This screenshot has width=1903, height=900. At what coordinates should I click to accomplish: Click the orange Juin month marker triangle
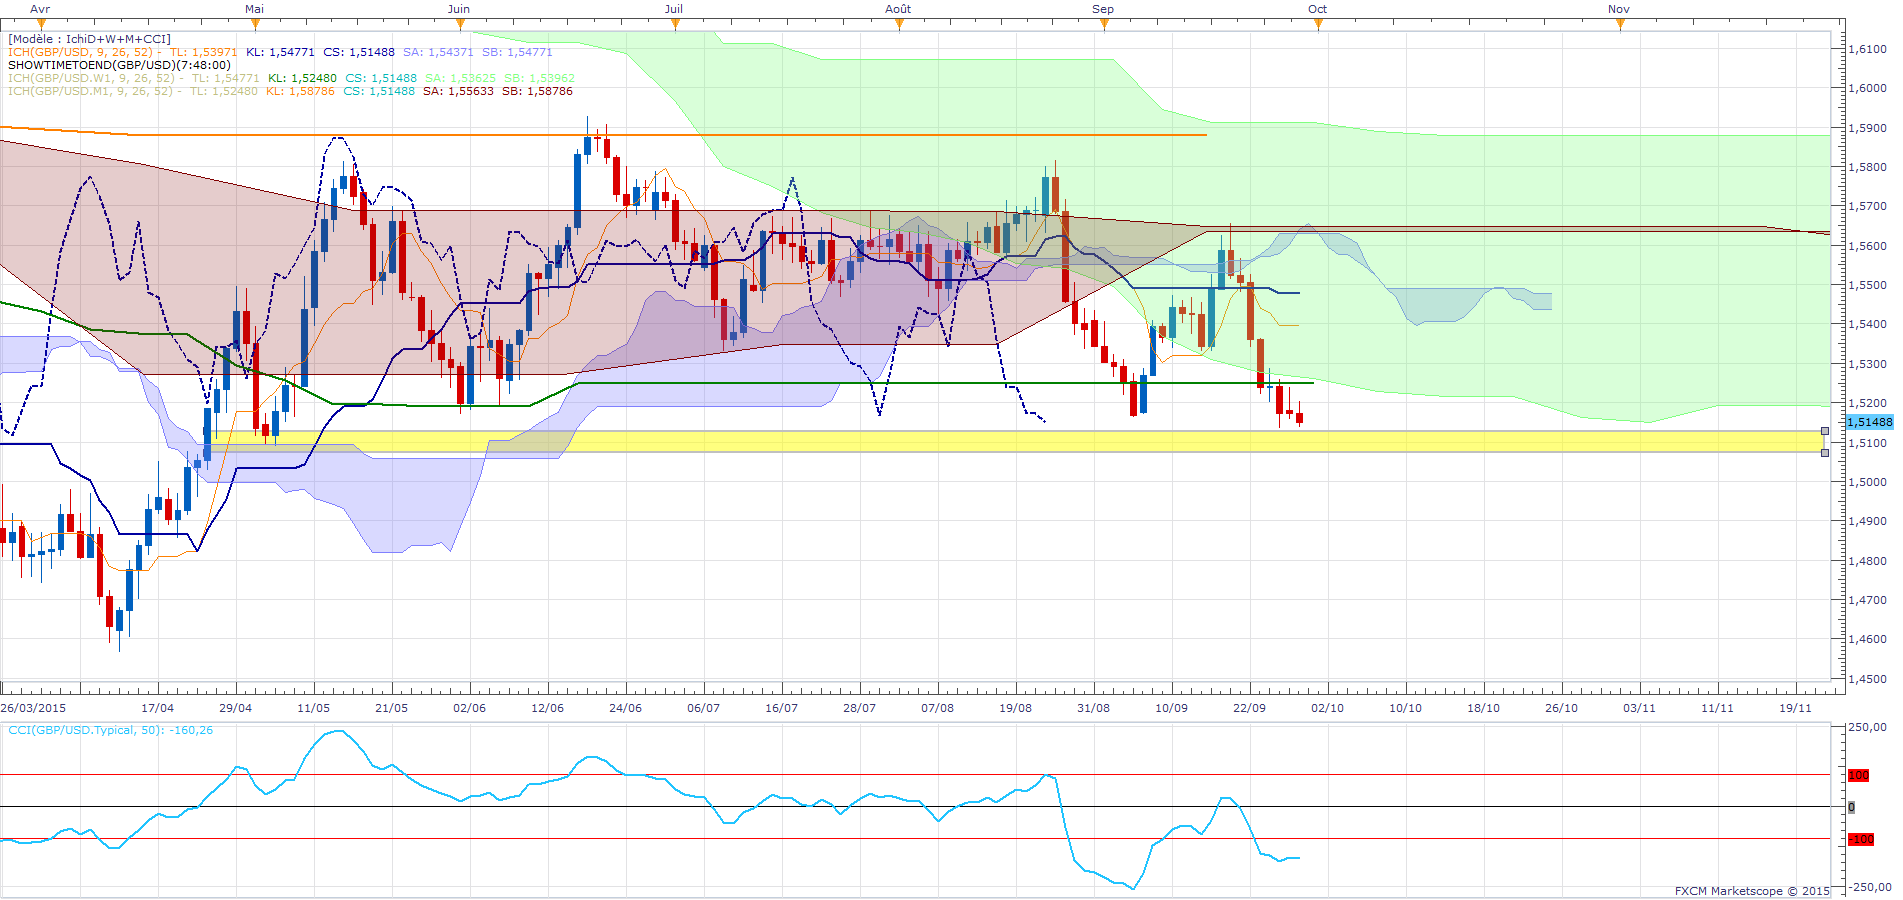pyautogui.click(x=459, y=25)
